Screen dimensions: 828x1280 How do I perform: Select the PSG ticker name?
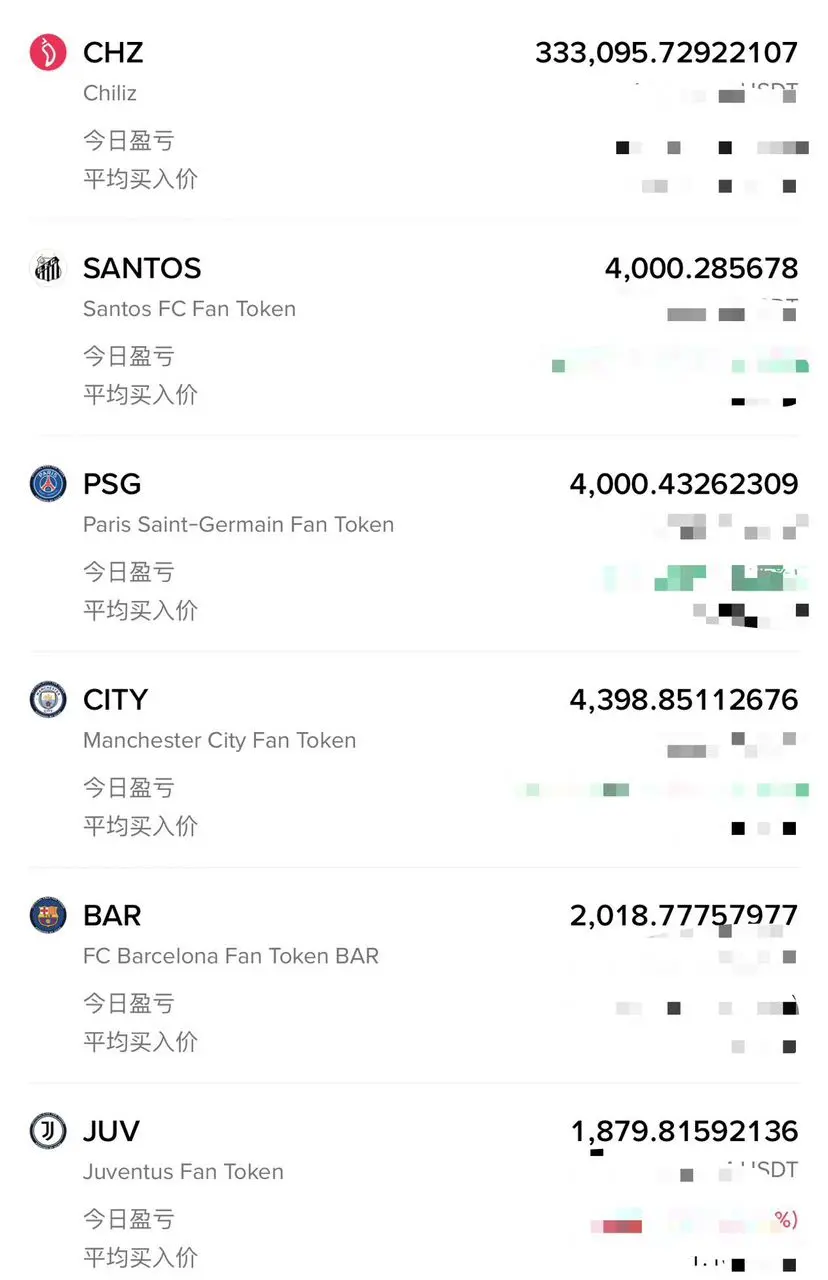pos(112,484)
